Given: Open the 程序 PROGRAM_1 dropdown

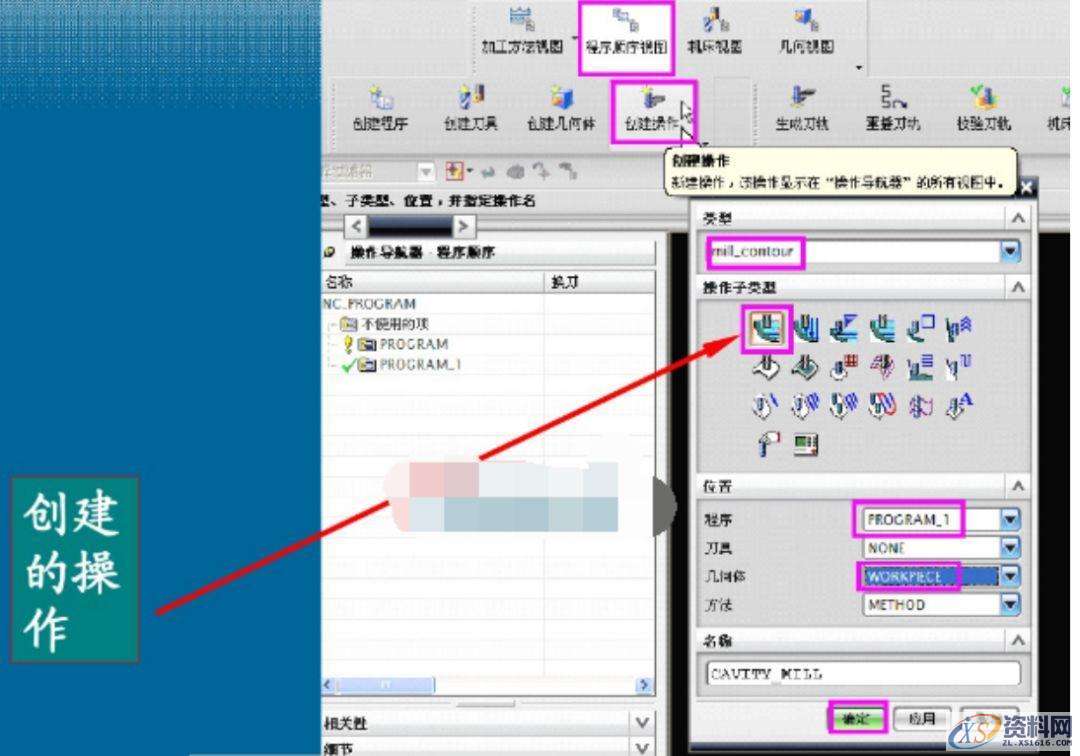Looking at the screenshot, I should (1009, 519).
